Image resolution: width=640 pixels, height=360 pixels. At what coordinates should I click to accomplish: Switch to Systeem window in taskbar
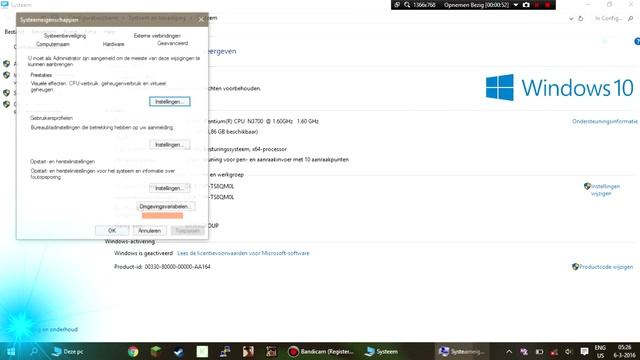click(x=382, y=351)
